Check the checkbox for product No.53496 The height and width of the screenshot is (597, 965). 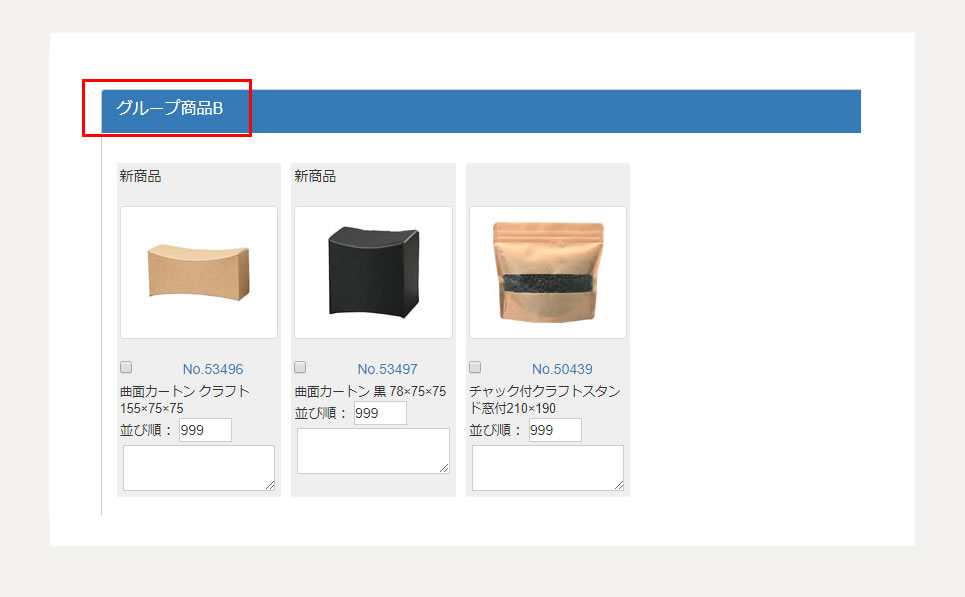point(126,367)
